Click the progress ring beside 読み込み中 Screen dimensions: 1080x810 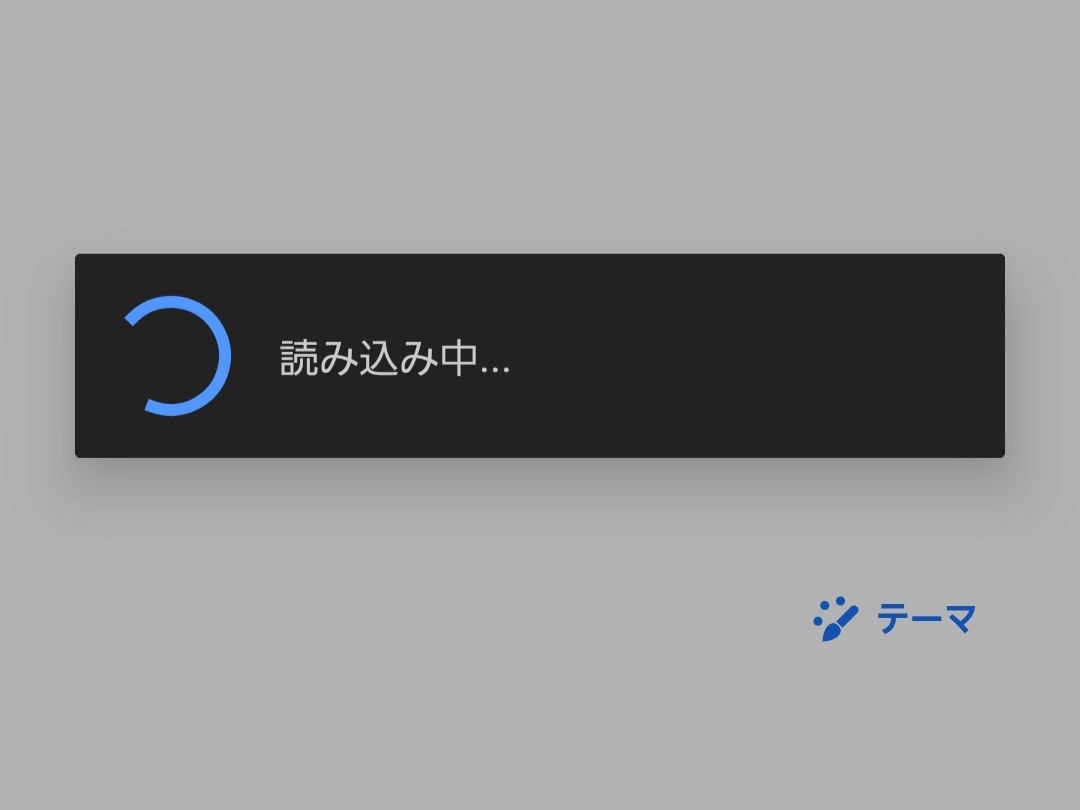(177, 355)
